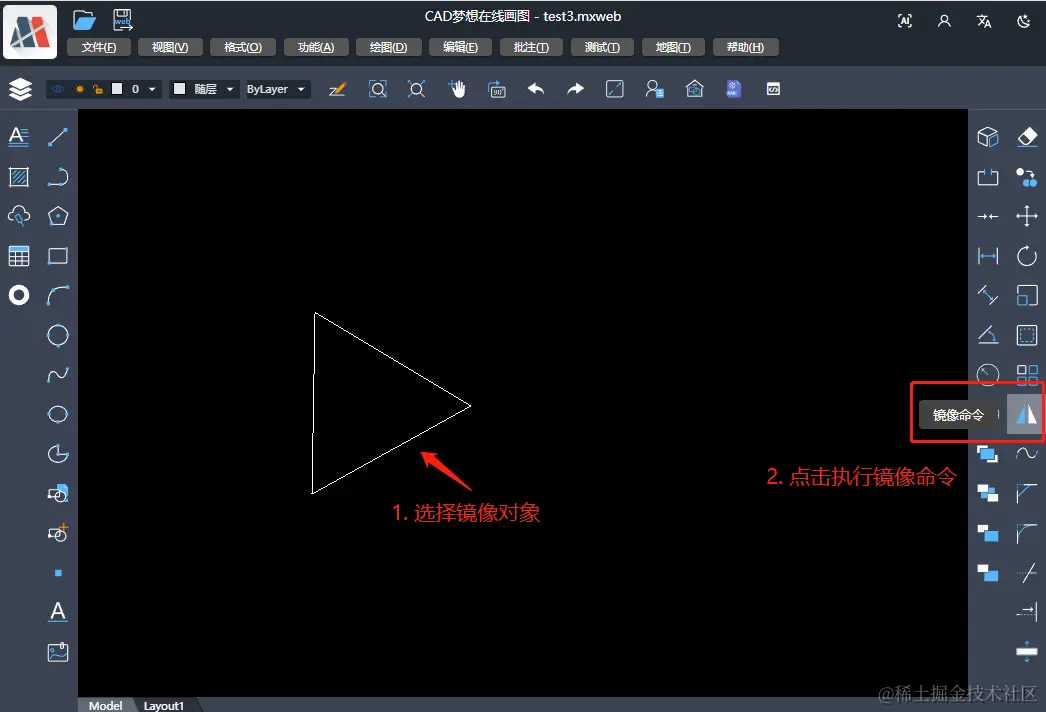Image resolution: width=1046 pixels, height=712 pixels.
Task: Select the Polyline tool
Action: coord(58,177)
